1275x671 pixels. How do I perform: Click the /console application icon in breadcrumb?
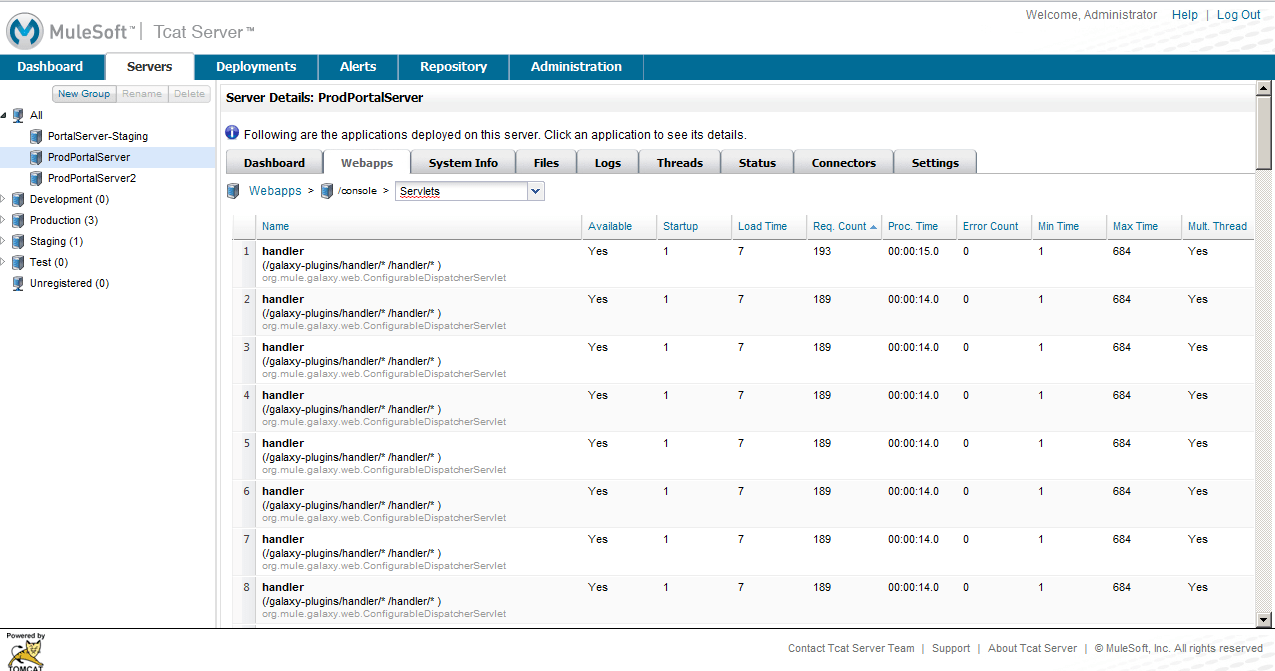pos(327,191)
